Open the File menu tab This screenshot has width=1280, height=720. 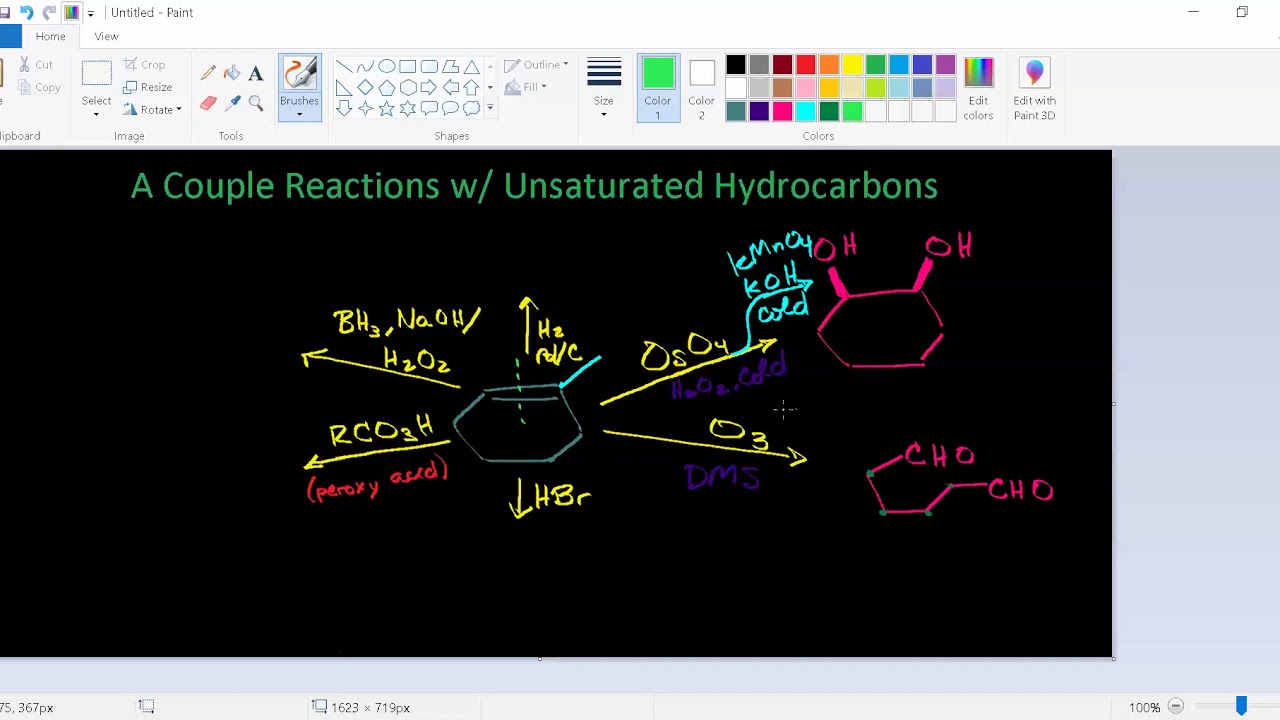point(10,37)
